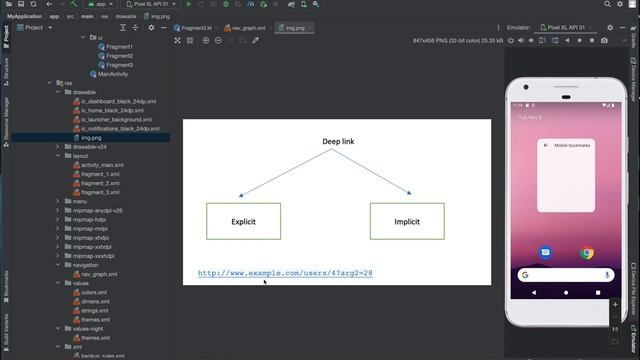Open the app run configuration dropdown
Image resolution: width=640 pixels, height=360 pixels.
click(100, 4)
